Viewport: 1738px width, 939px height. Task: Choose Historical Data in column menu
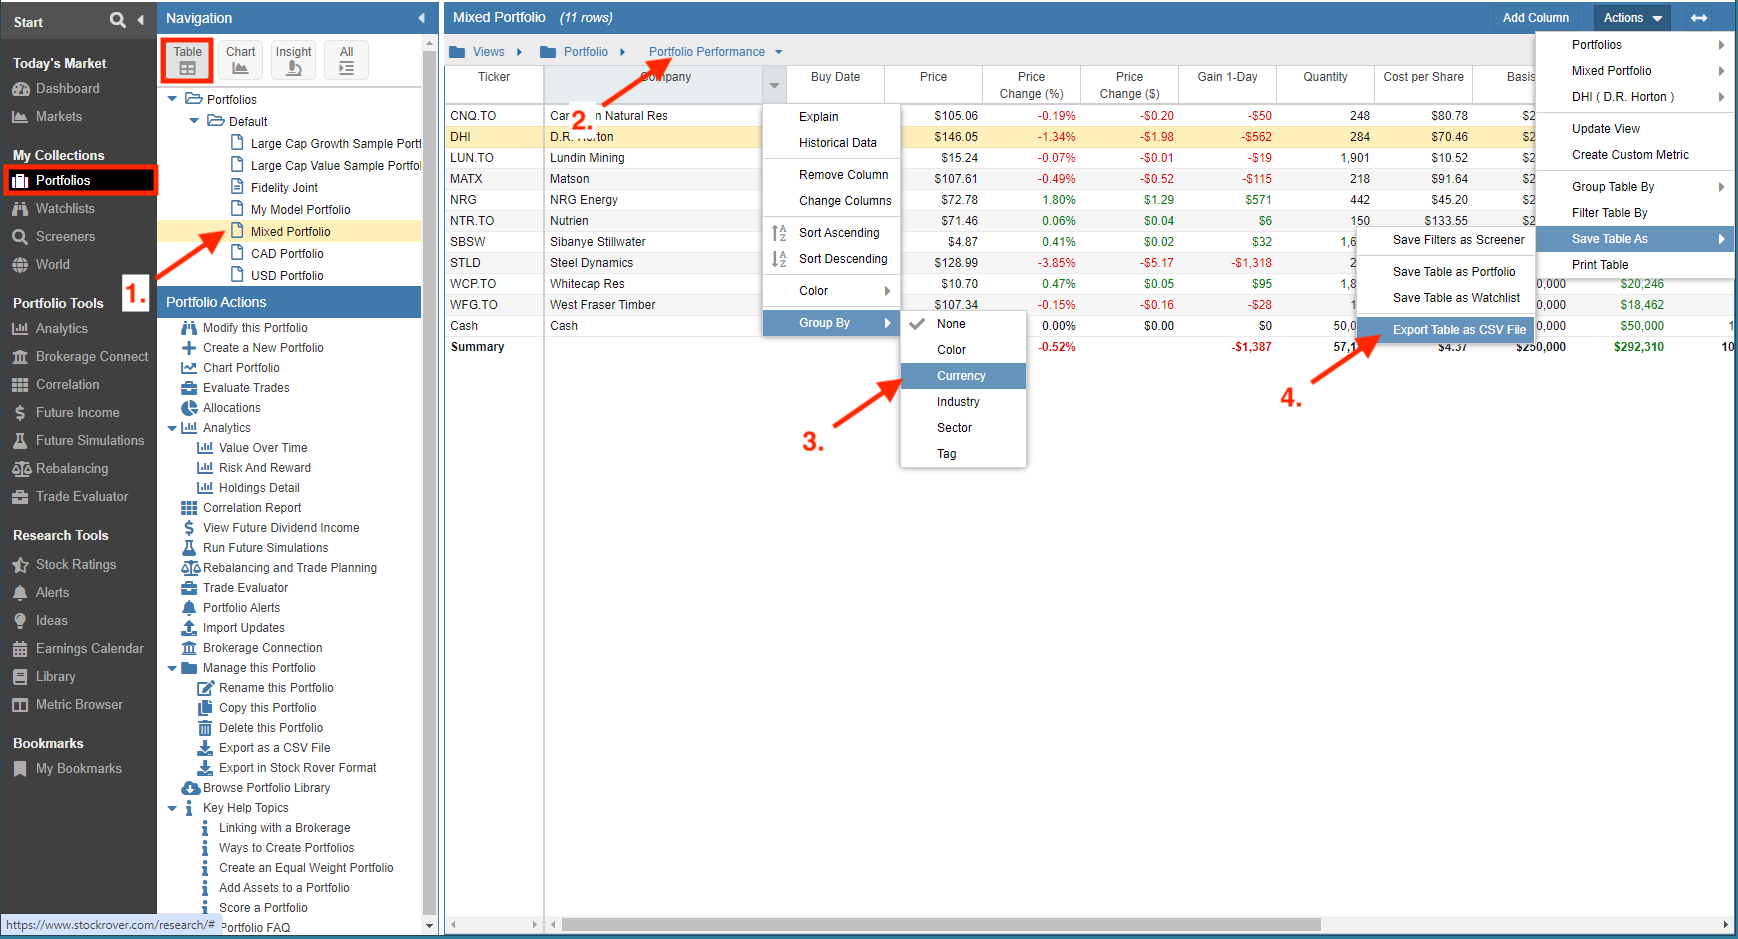pyautogui.click(x=831, y=143)
